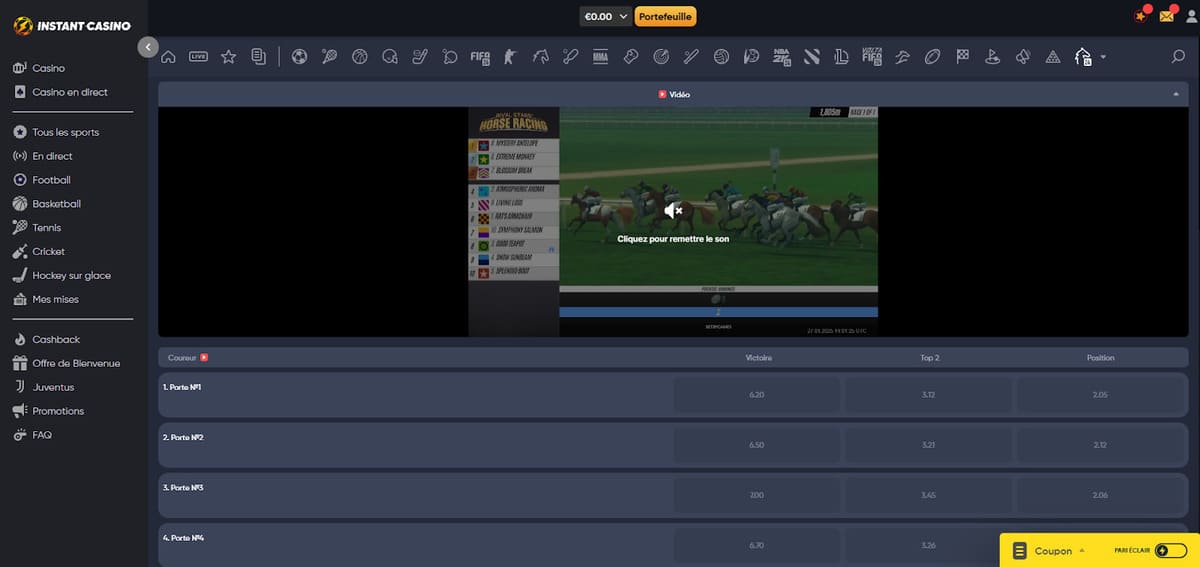Screen dimensions: 1200x567
Task: Select the NBA 2K icon
Action: tap(781, 57)
